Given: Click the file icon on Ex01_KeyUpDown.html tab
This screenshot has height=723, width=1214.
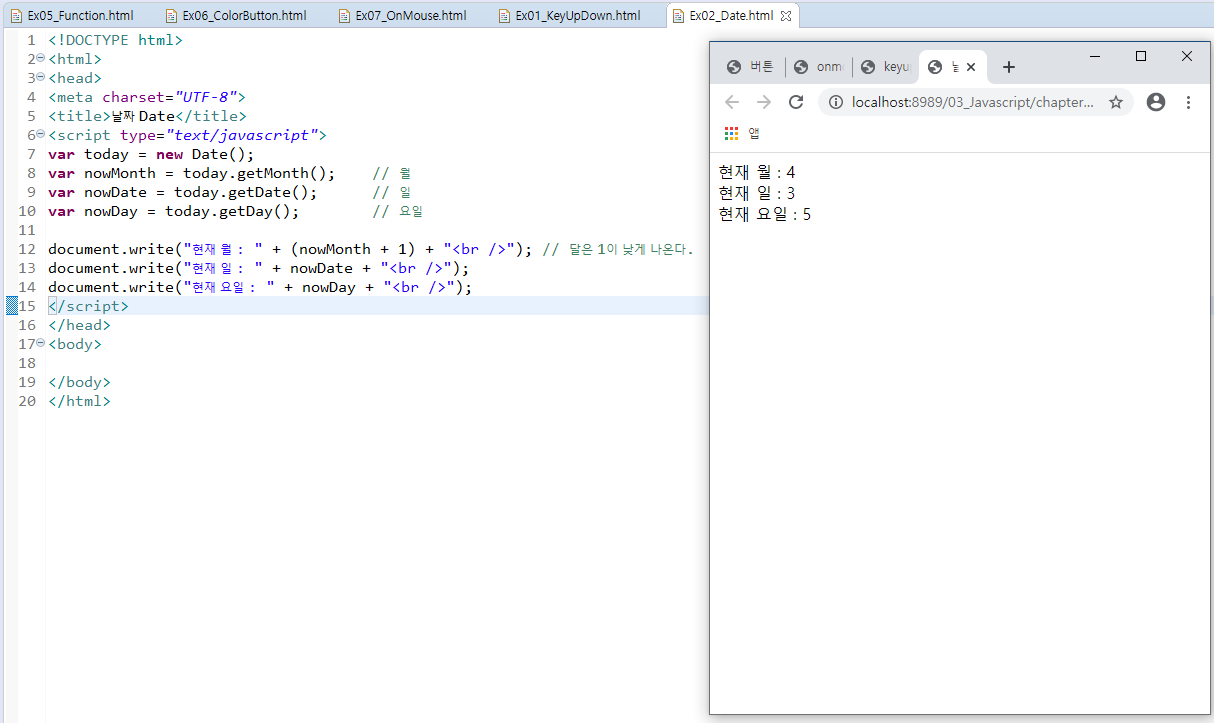Looking at the screenshot, I should [504, 16].
